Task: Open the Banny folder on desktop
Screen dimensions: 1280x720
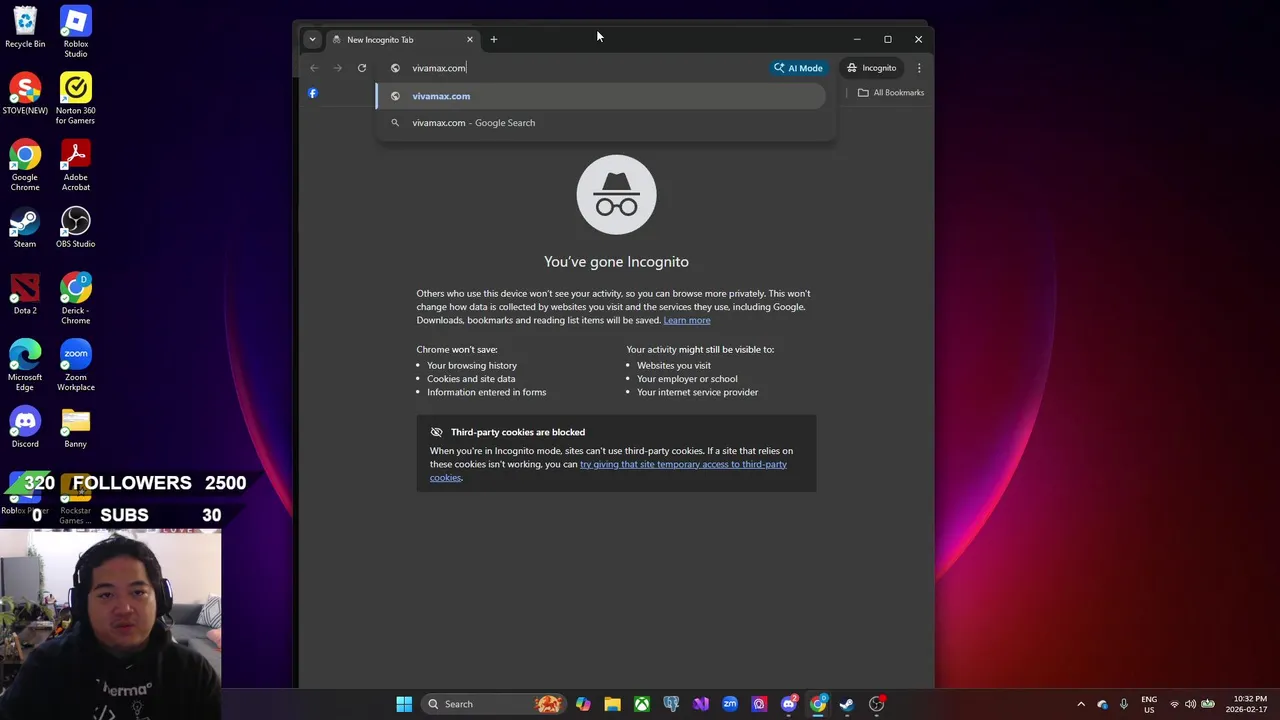Action: [x=75, y=427]
